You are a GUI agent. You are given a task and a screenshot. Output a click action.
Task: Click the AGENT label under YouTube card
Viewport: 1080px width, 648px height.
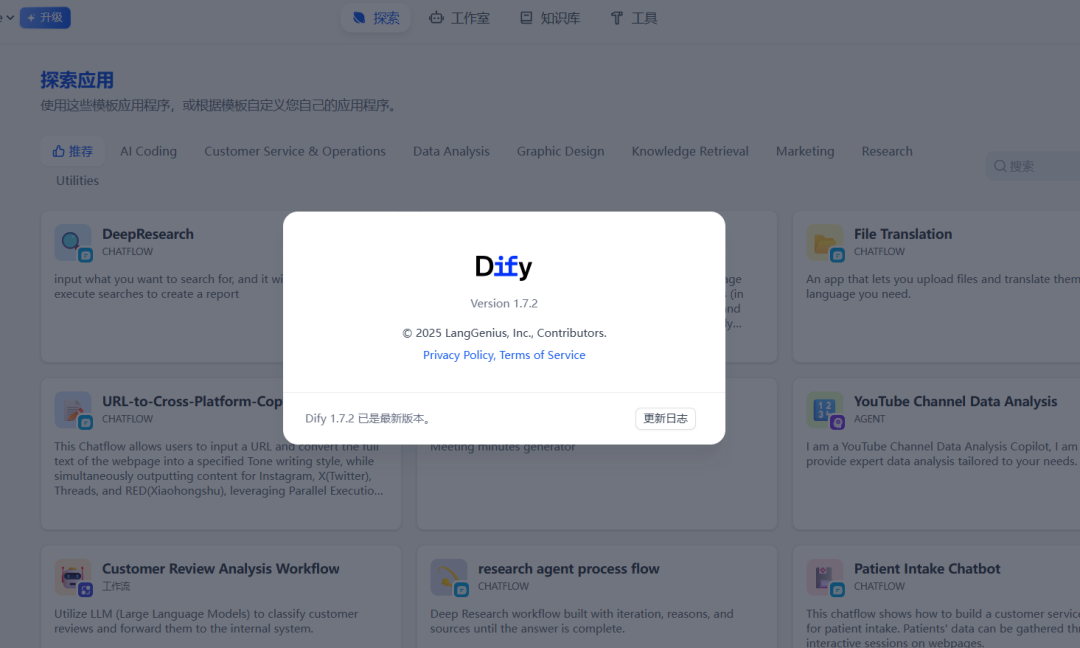pyautogui.click(x=869, y=419)
